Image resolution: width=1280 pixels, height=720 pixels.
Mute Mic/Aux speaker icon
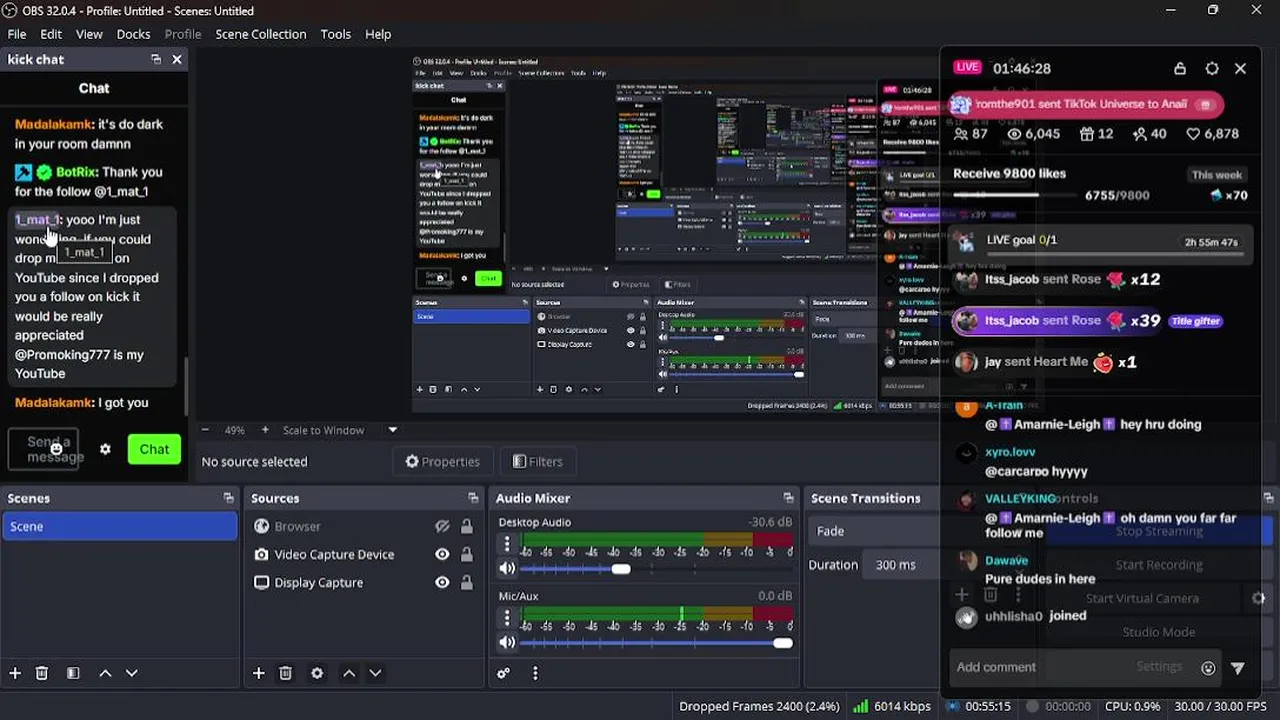click(507, 642)
